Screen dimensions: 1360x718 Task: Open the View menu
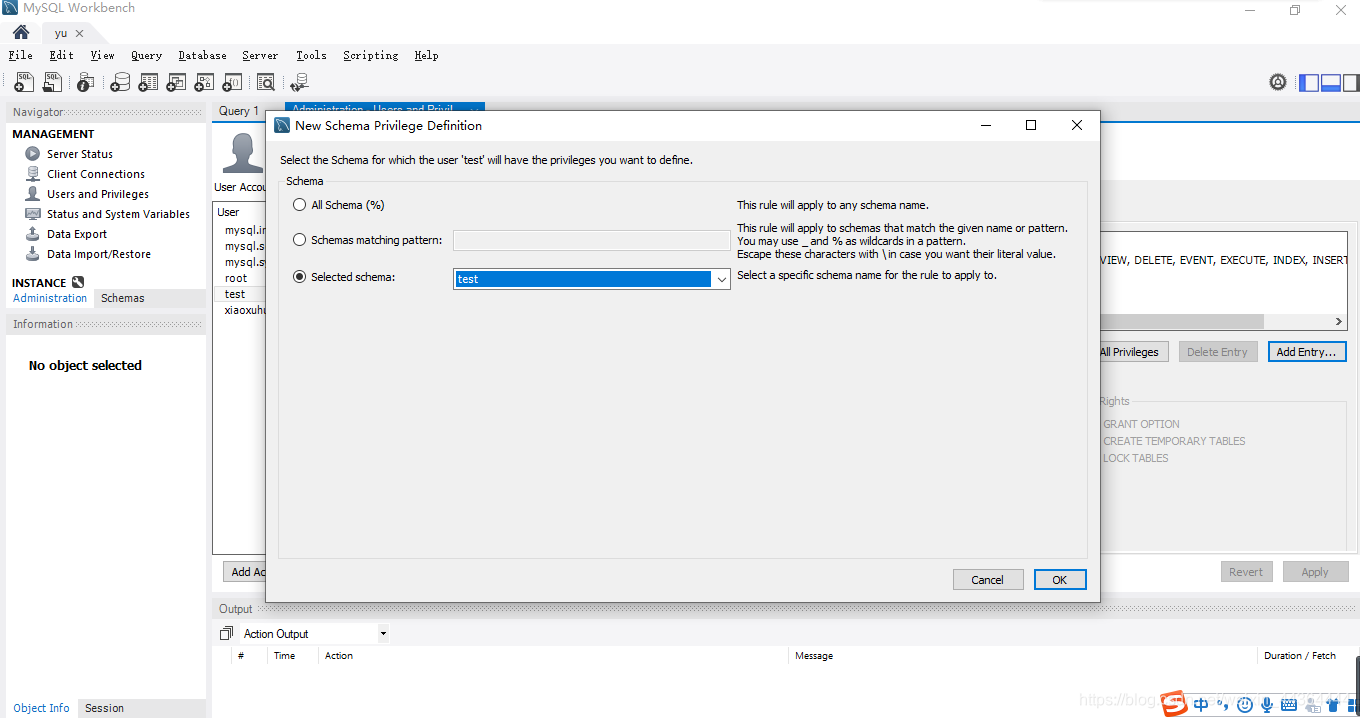pyautogui.click(x=102, y=55)
